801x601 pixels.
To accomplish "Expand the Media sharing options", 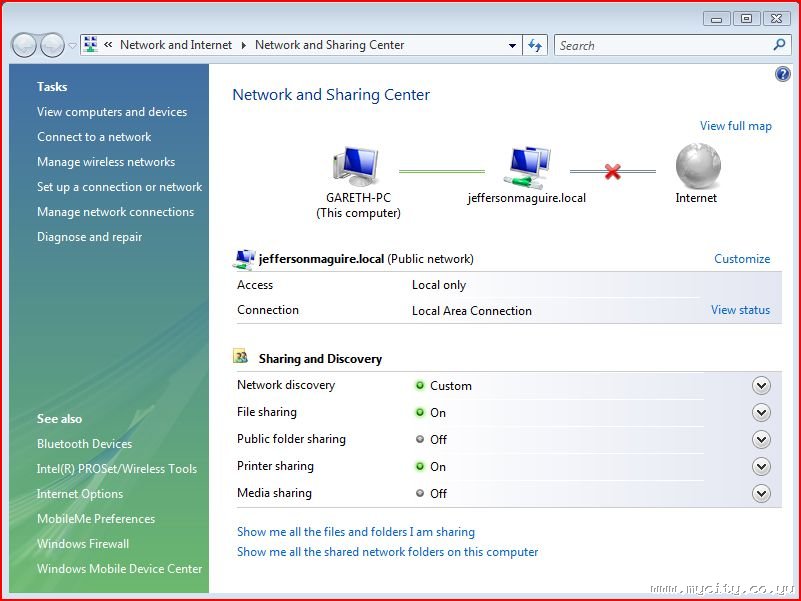I will pyautogui.click(x=761, y=494).
